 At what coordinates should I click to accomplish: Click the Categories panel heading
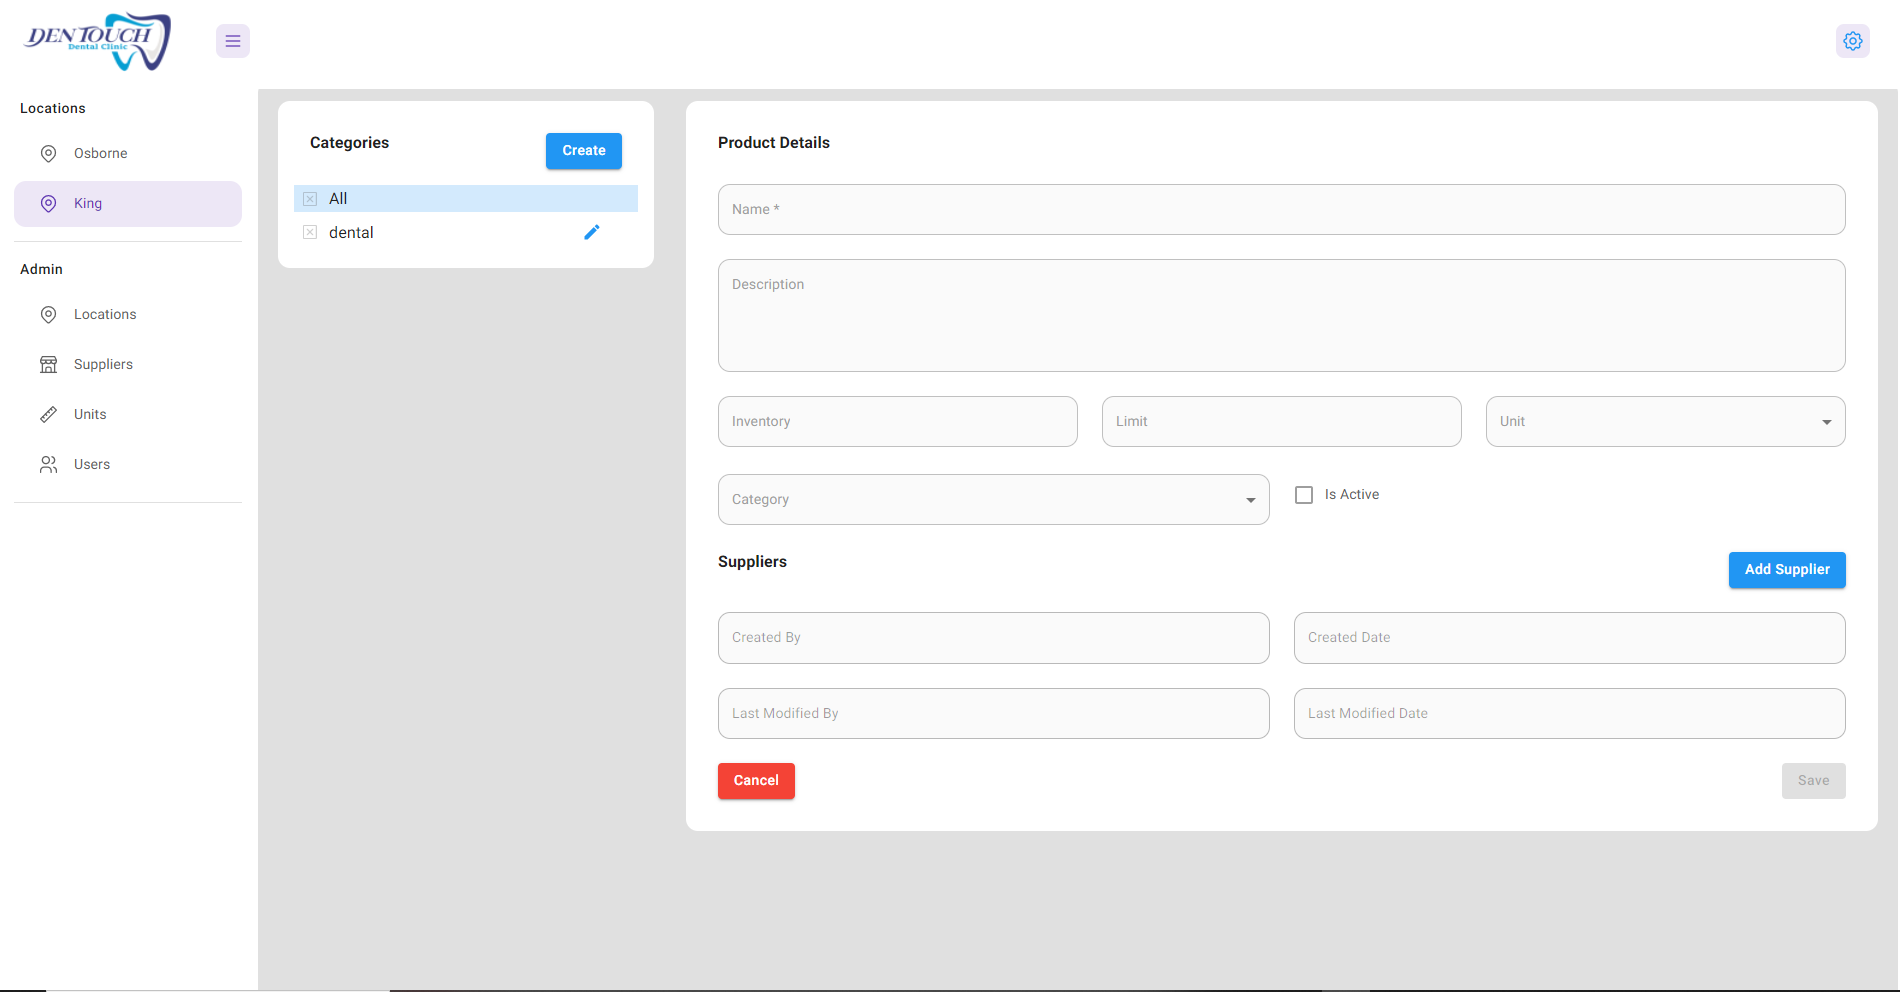349,143
